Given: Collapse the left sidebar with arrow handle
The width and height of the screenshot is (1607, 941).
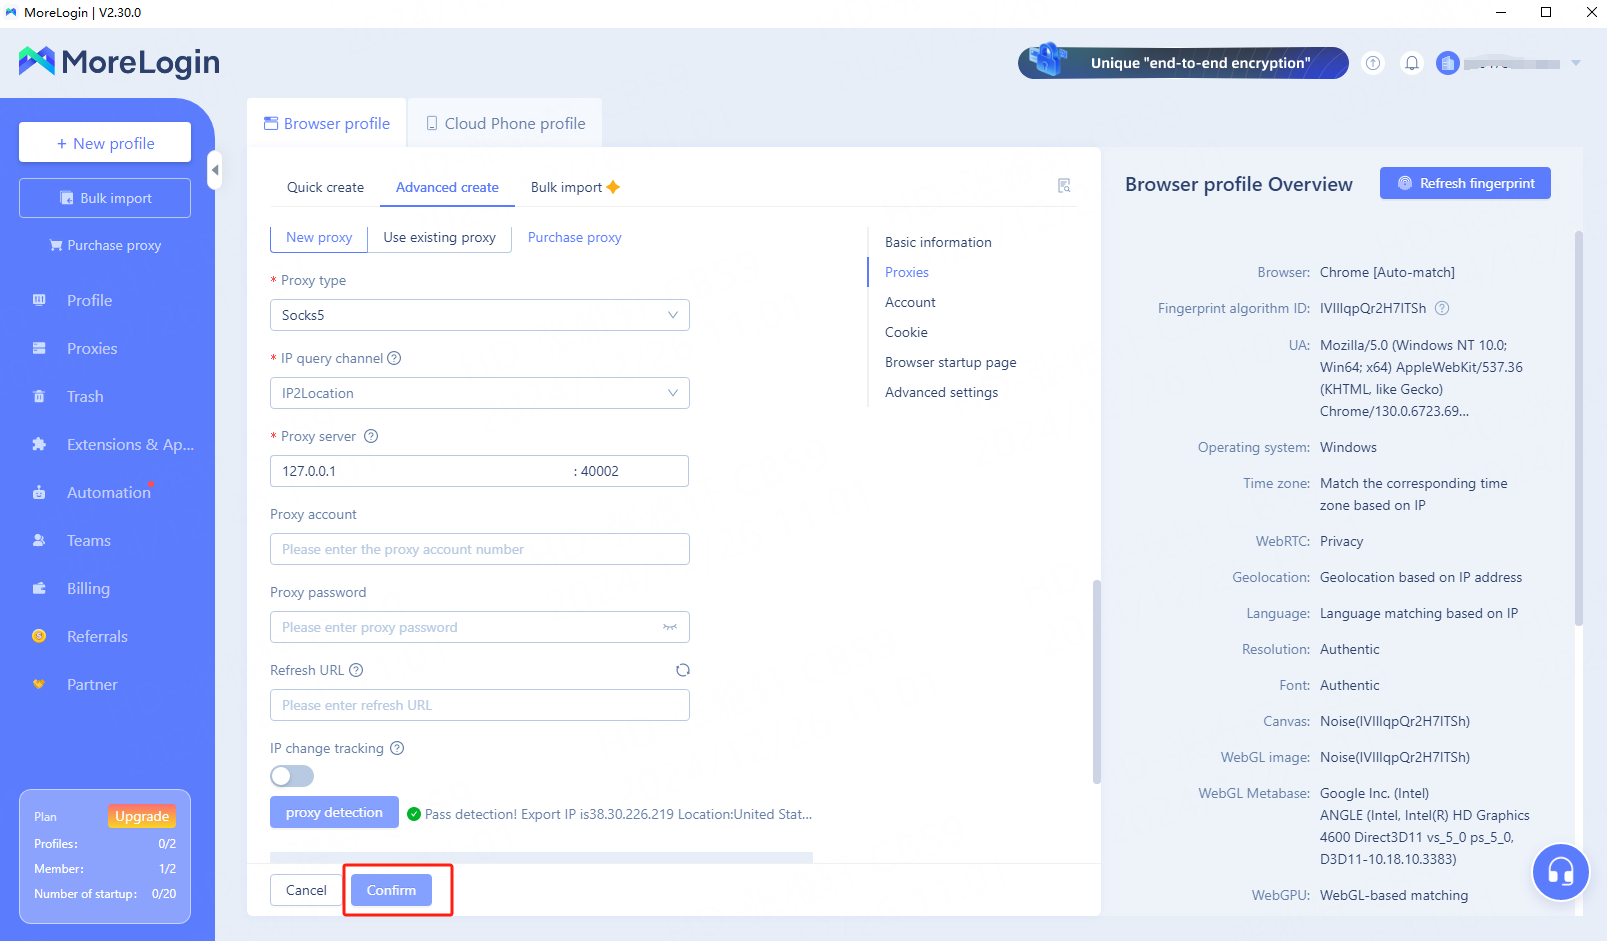Looking at the screenshot, I should [214, 170].
